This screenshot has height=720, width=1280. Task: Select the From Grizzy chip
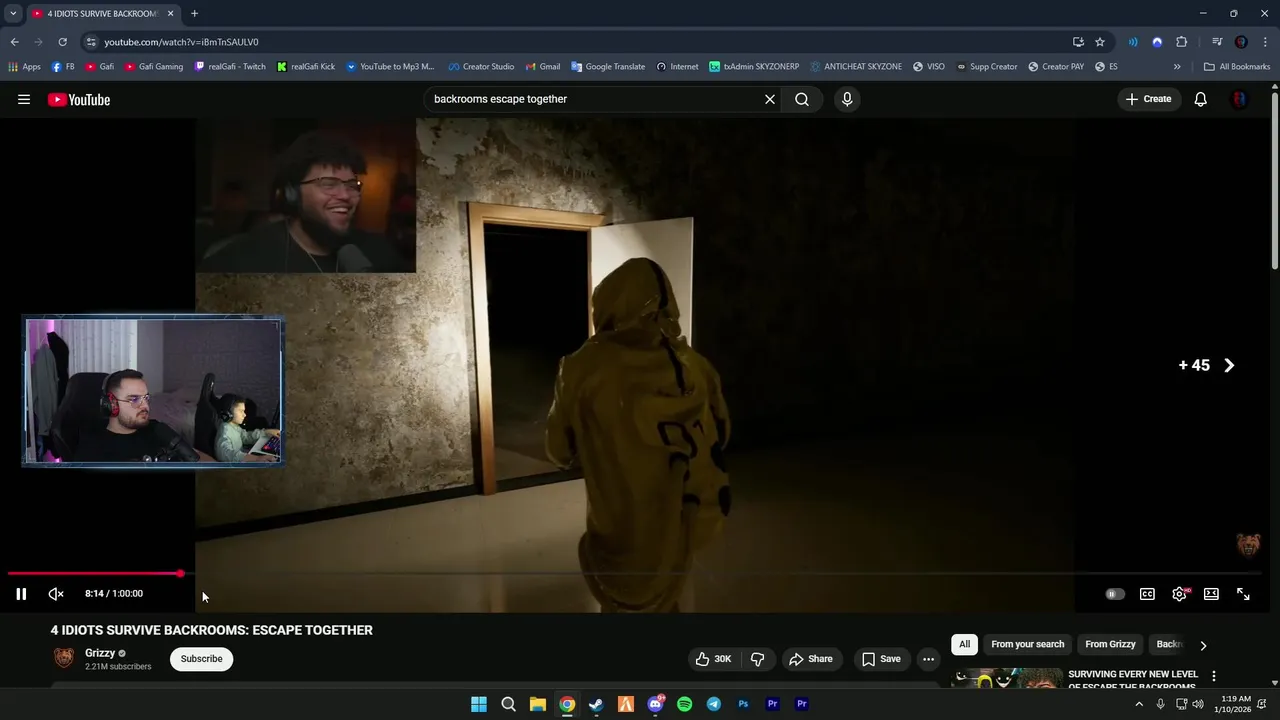point(1110,644)
